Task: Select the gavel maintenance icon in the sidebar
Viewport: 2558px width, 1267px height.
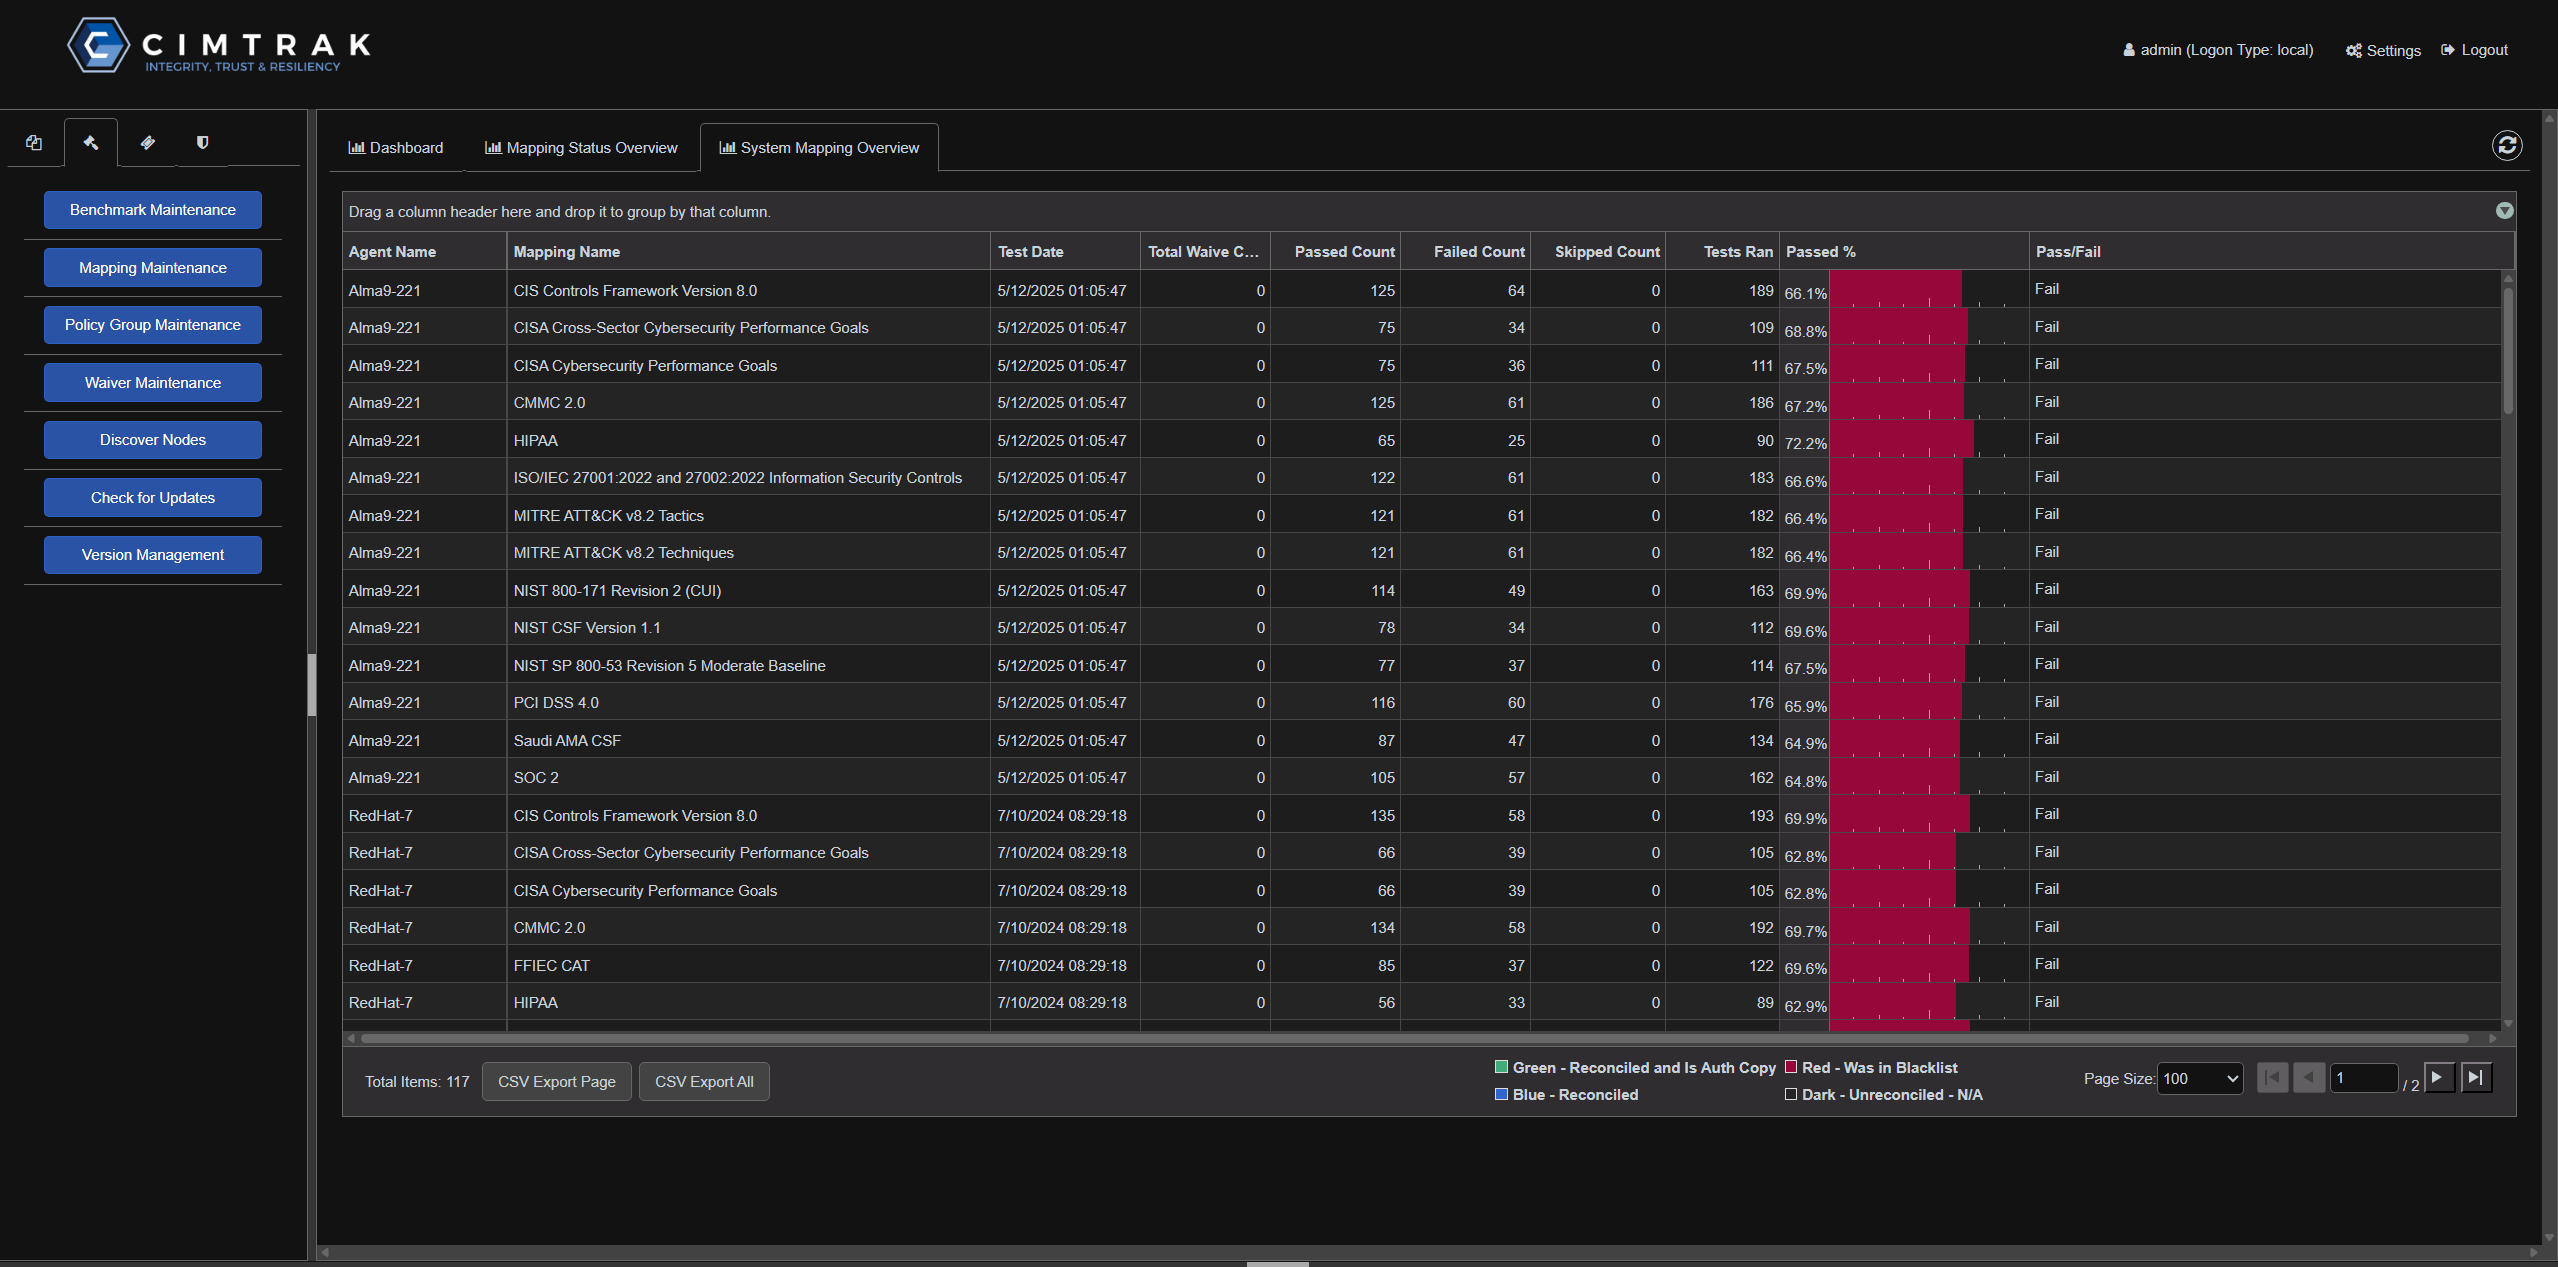Action: (x=90, y=142)
